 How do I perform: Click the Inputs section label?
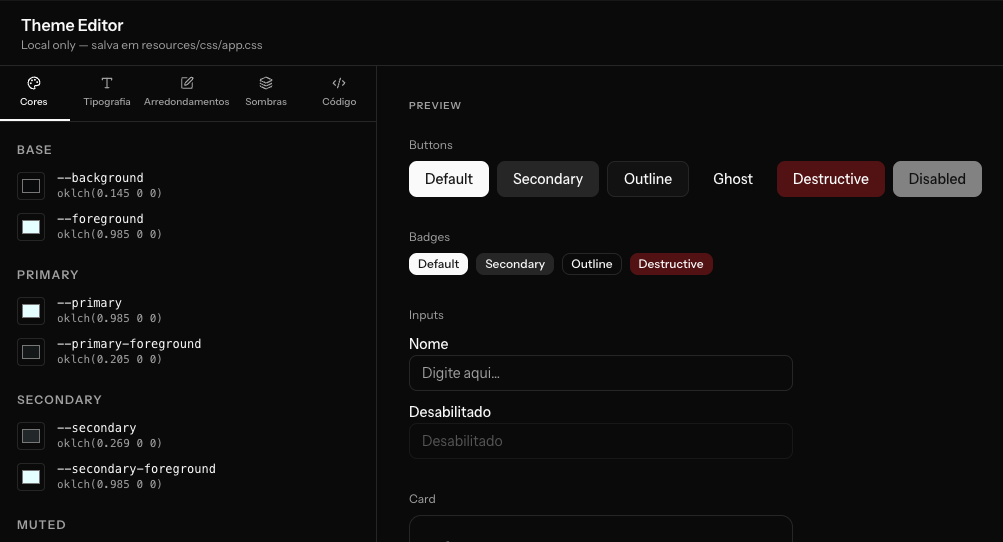(427, 315)
